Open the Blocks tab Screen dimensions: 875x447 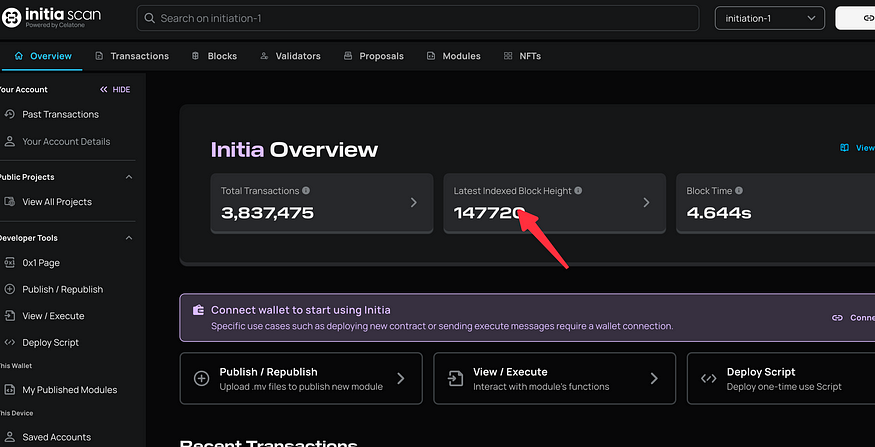(x=214, y=56)
